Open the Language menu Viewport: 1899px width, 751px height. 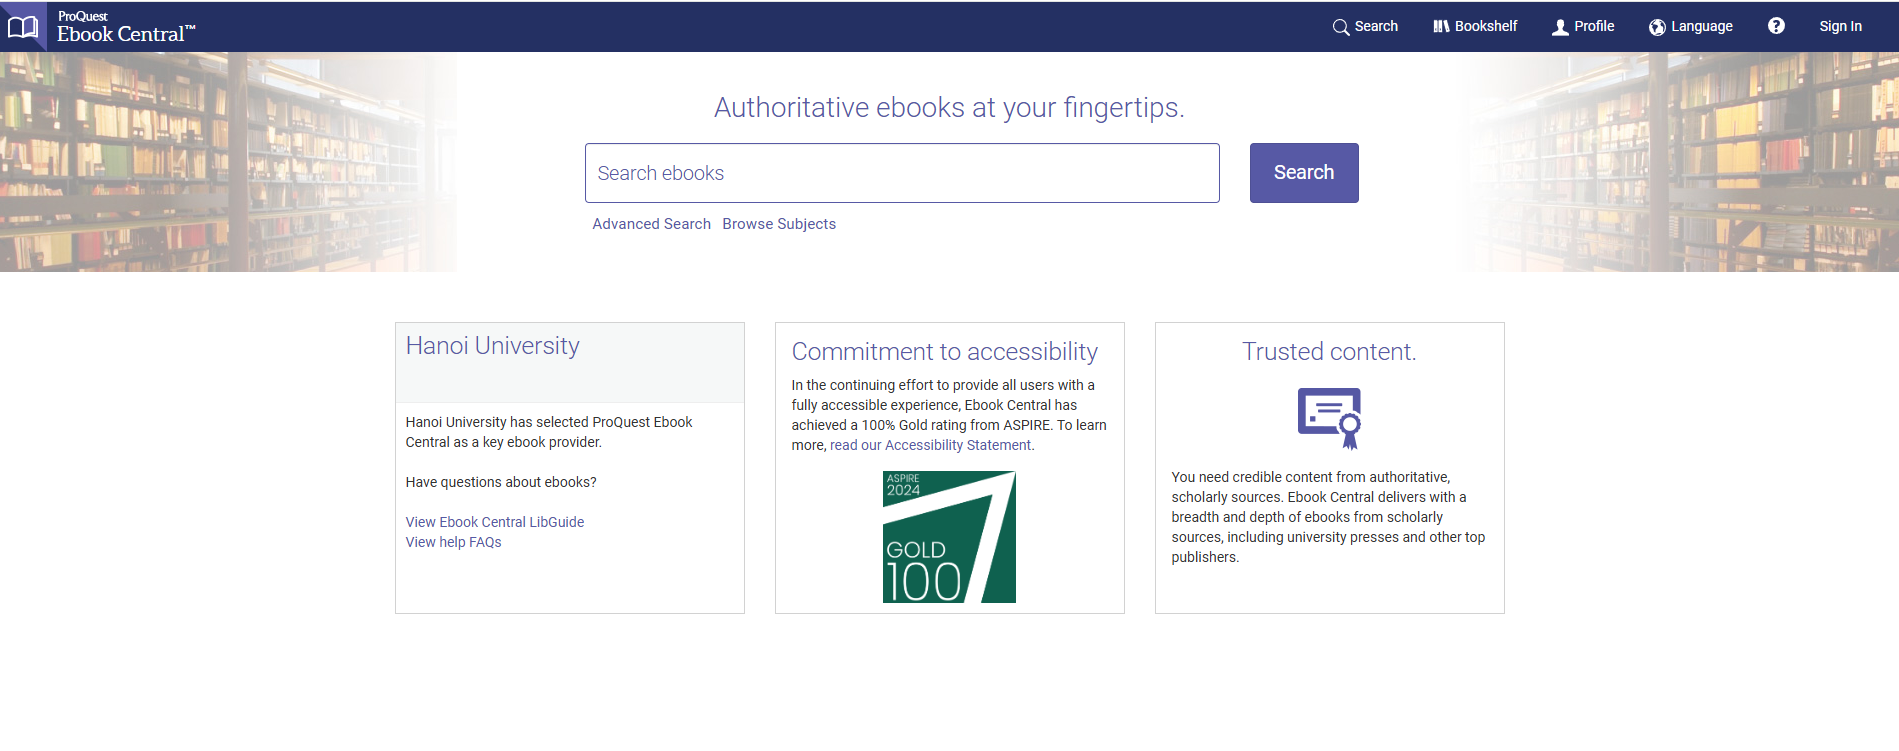1701,27
